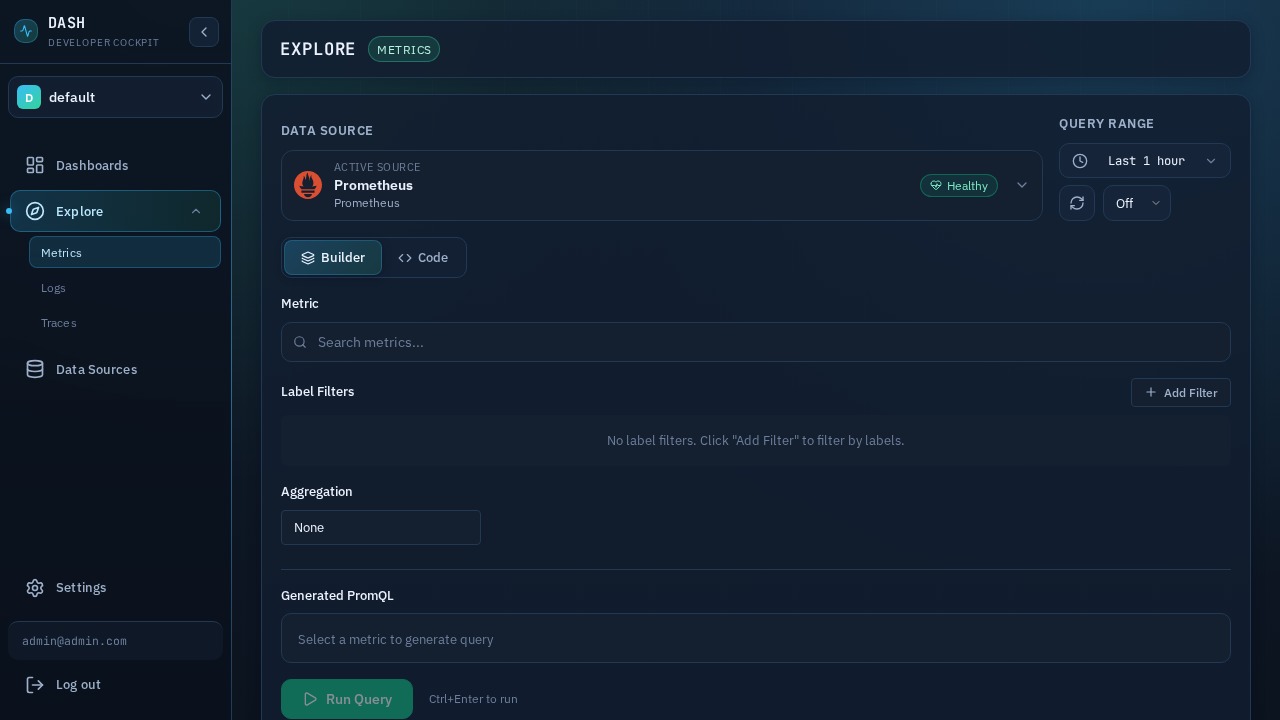Select the Dashboards grid icon
Viewport: 1280px width, 720px height.
(35, 165)
